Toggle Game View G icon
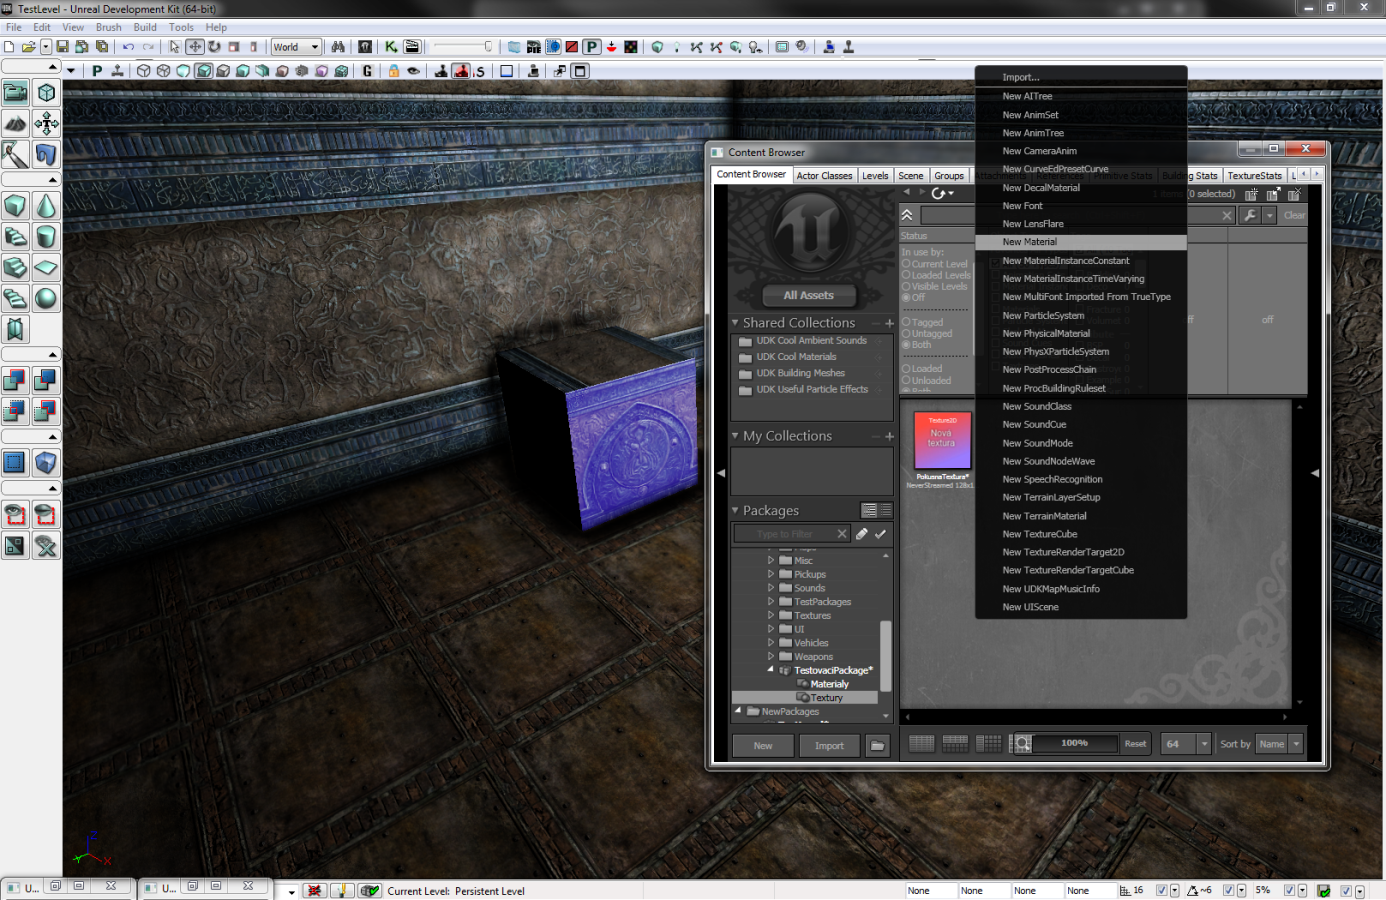 click(x=368, y=71)
